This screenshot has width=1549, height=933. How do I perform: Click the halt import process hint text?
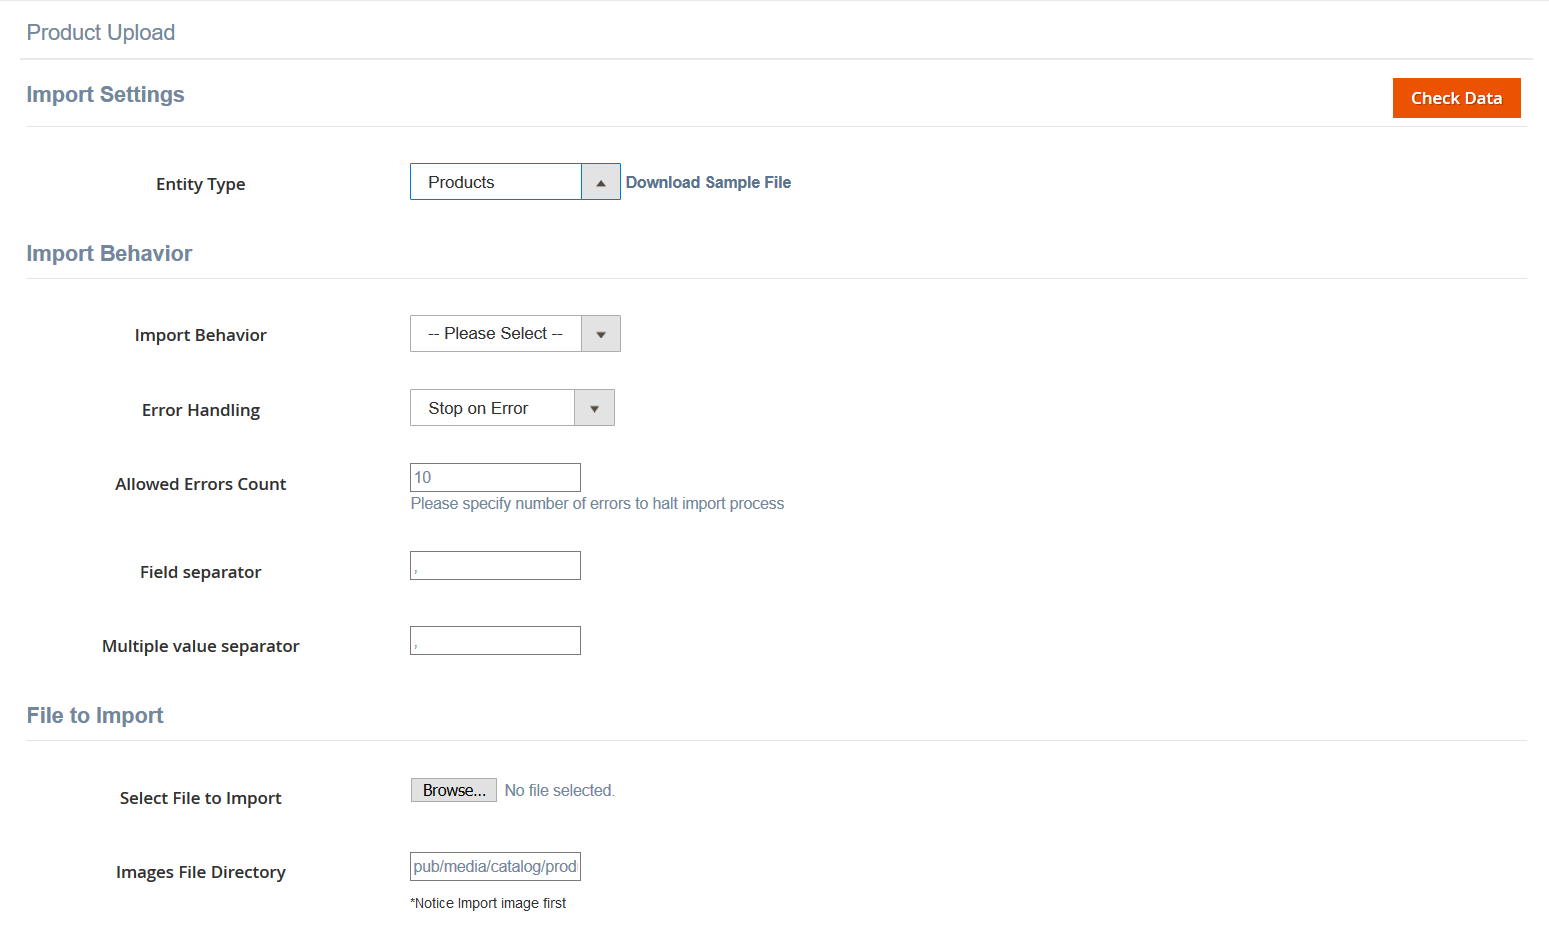(597, 504)
